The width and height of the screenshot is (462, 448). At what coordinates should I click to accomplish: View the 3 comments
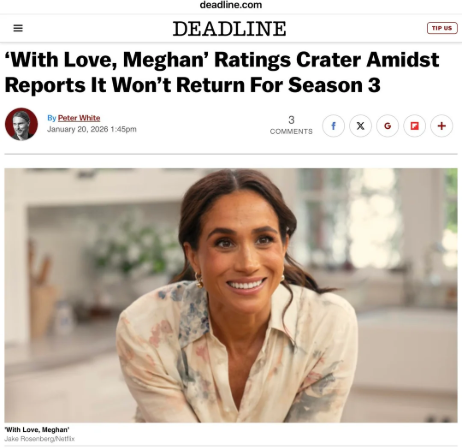(291, 125)
